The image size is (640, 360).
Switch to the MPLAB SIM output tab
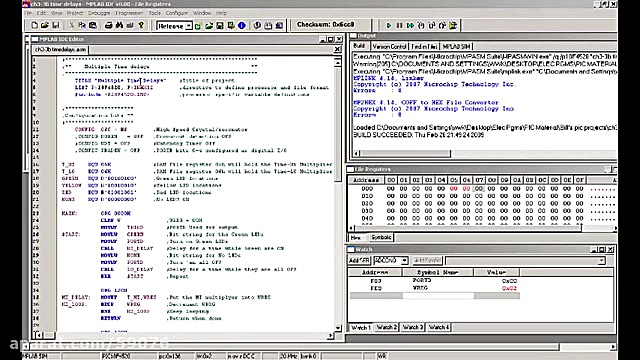point(457,47)
